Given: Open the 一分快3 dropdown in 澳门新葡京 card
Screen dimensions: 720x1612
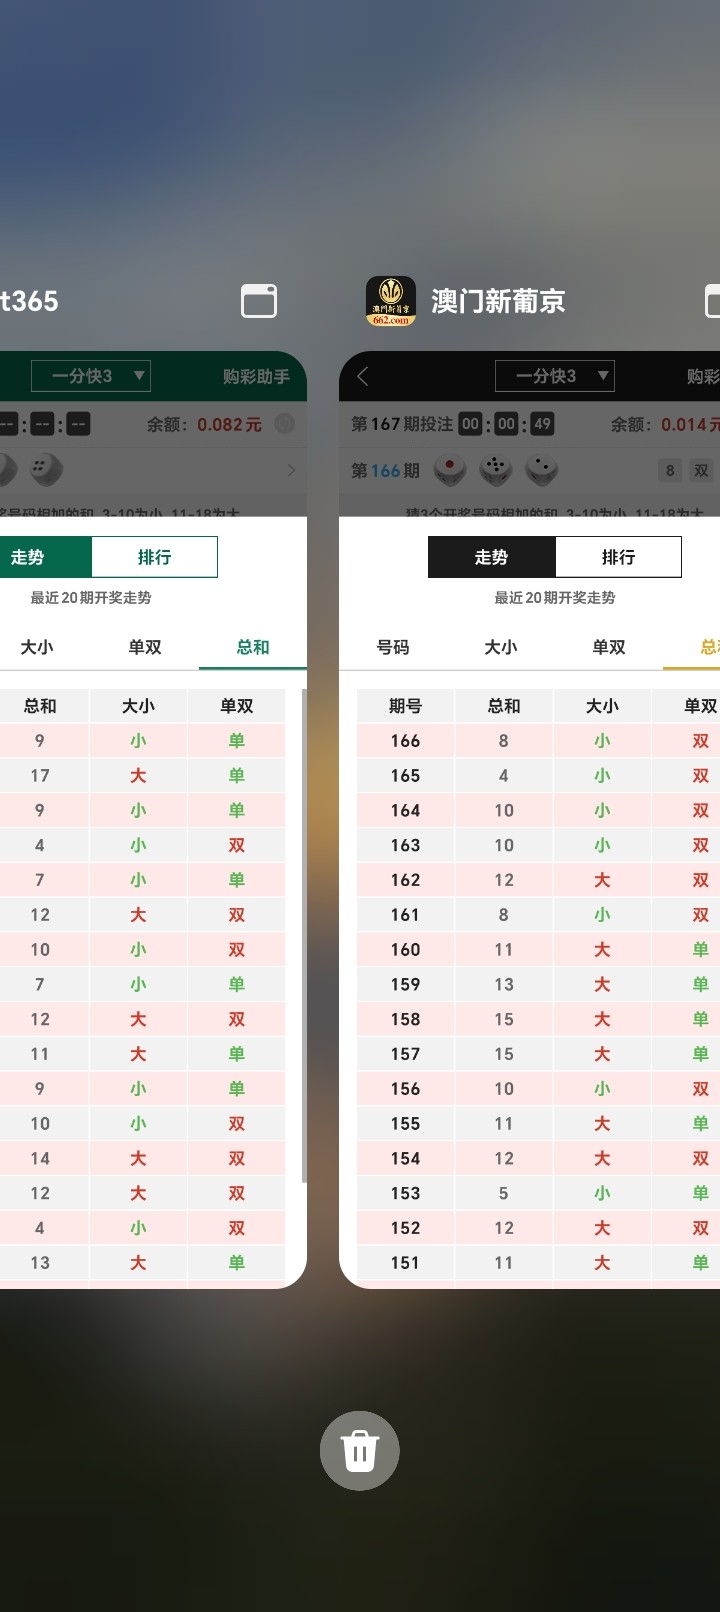Looking at the screenshot, I should 555,376.
